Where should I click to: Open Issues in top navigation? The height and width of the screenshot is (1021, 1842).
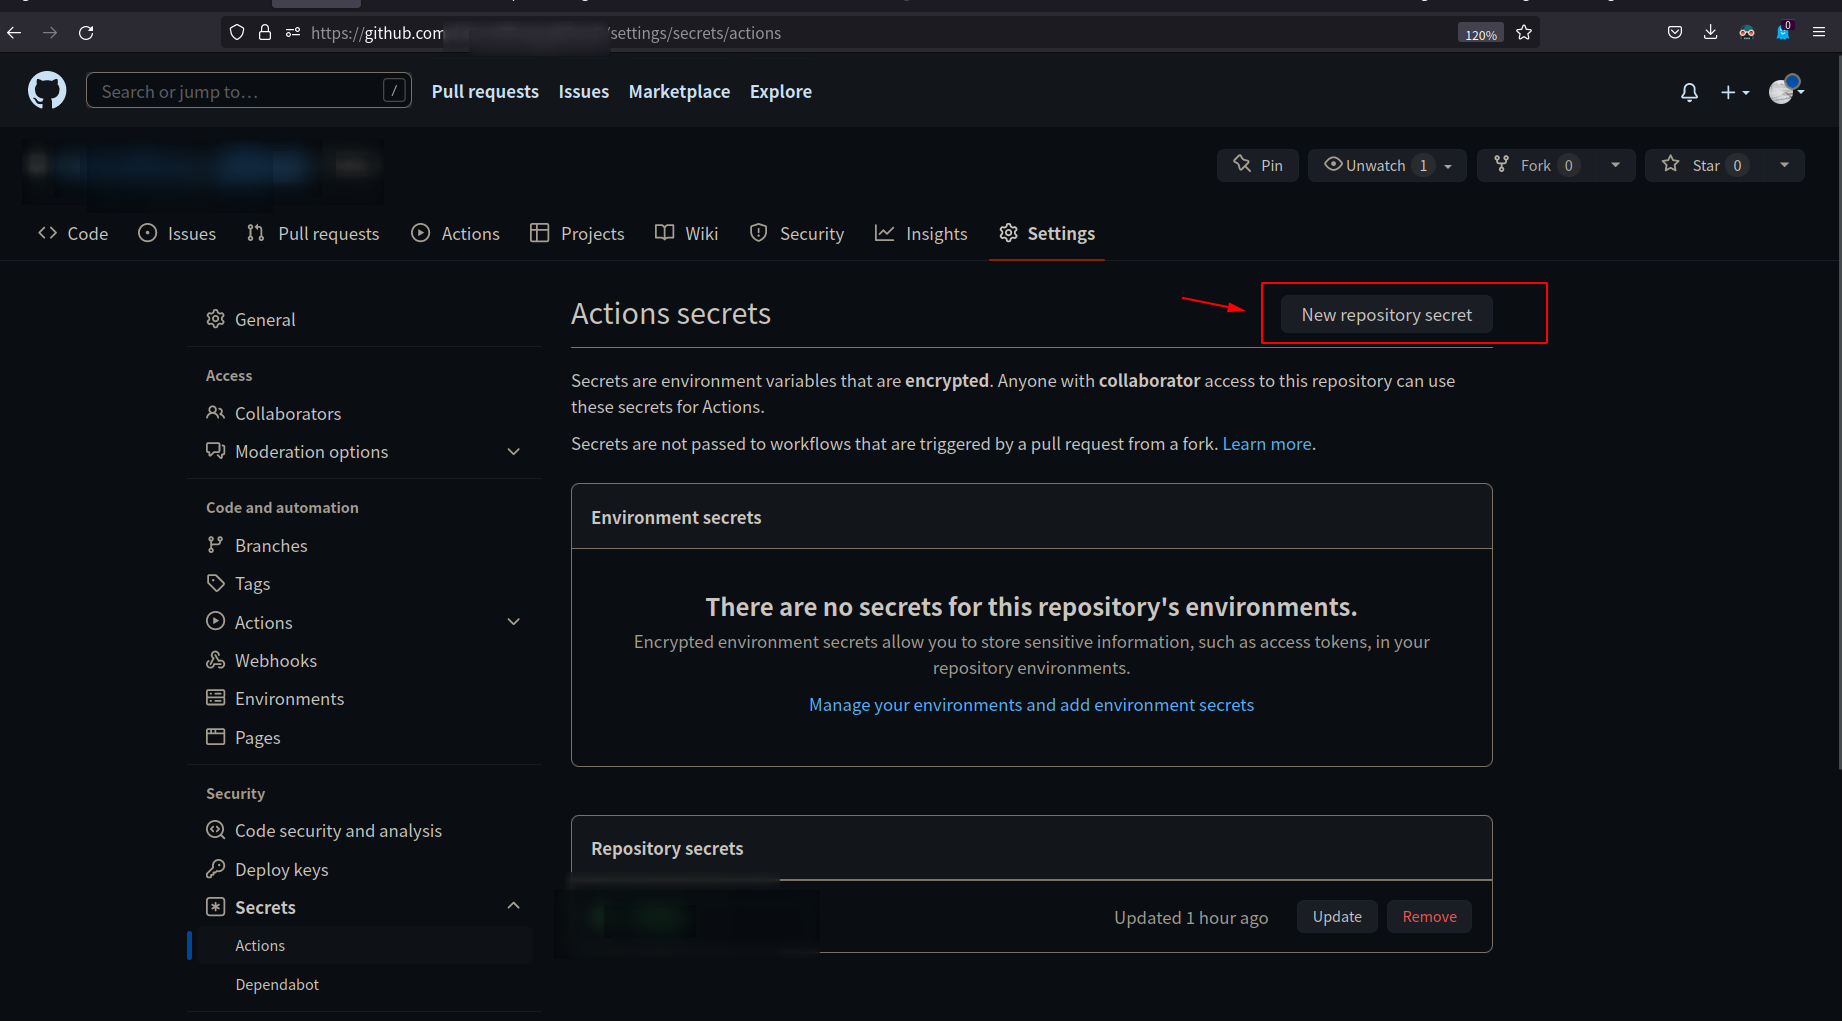(x=584, y=91)
